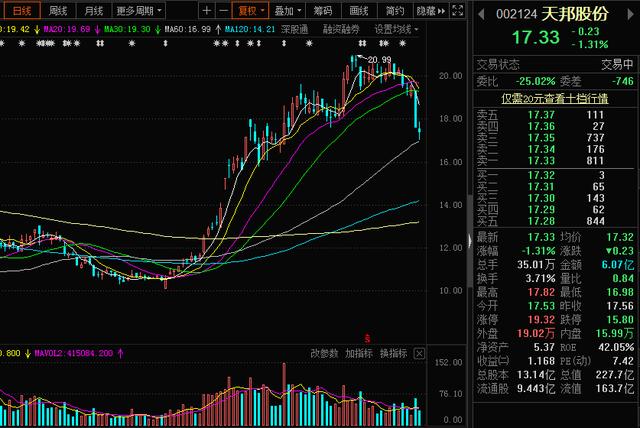This screenshot has height=428, width=640.
Task: Click the 外盘 value 19.02万
Action: [536, 333]
